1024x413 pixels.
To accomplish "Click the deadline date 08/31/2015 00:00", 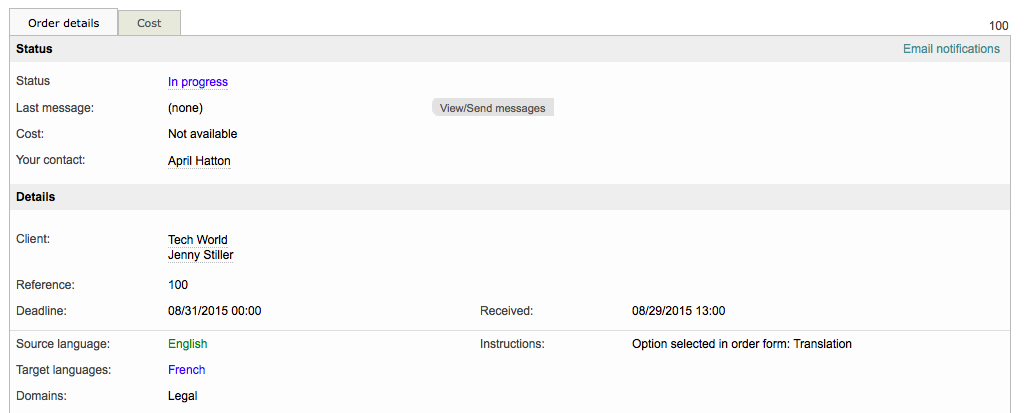I will [214, 311].
